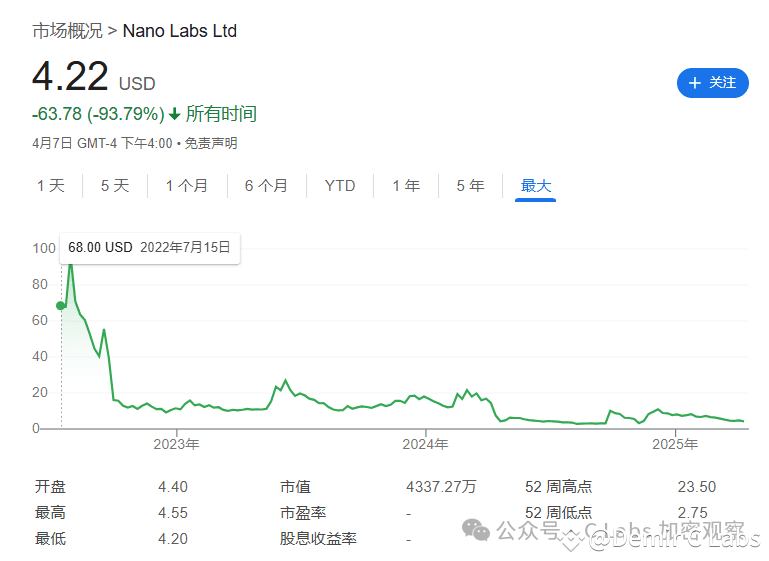Click the 关注 follow button

pyautogui.click(x=712, y=83)
